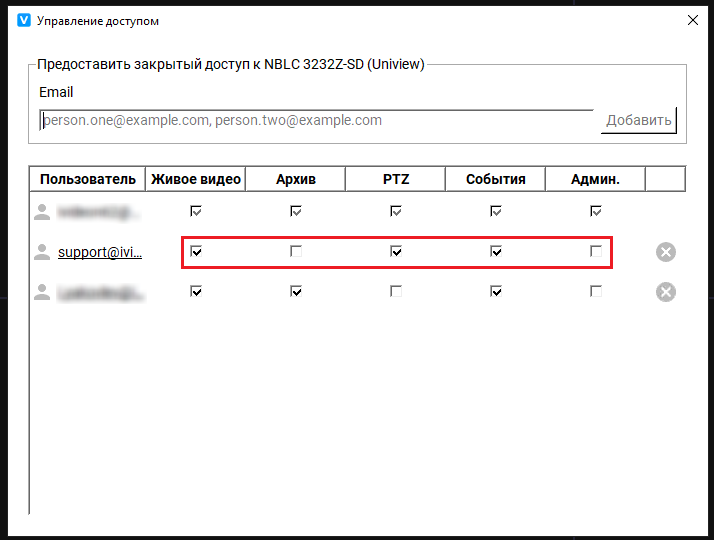Image resolution: width=714 pixels, height=540 pixels.
Task: Click the blue V application icon in title bar
Action: click(x=24, y=20)
